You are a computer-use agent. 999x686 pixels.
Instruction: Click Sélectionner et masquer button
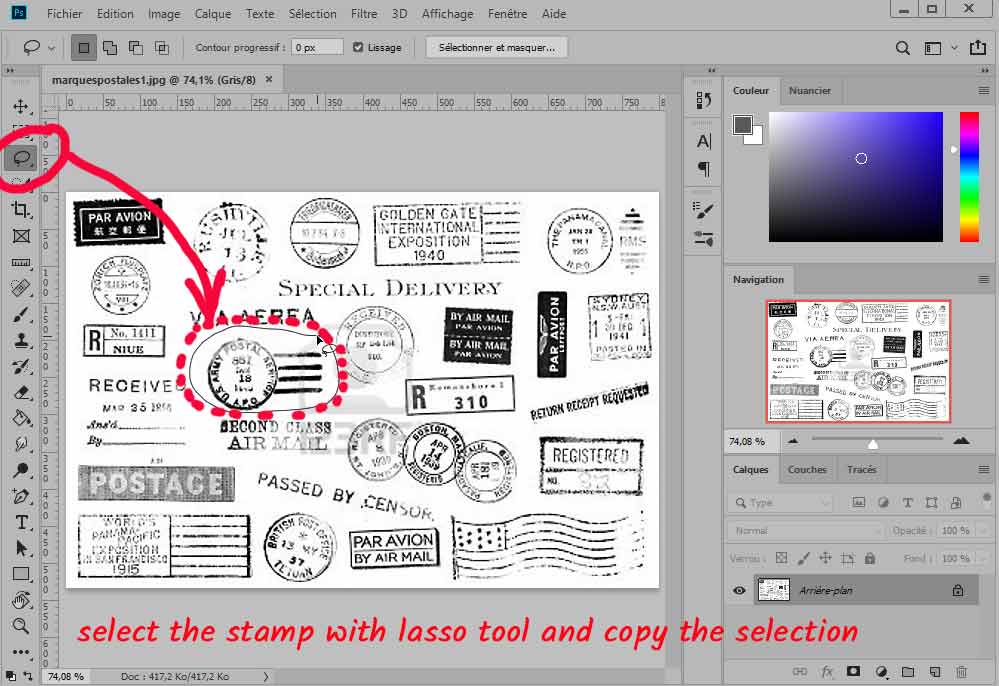496,47
